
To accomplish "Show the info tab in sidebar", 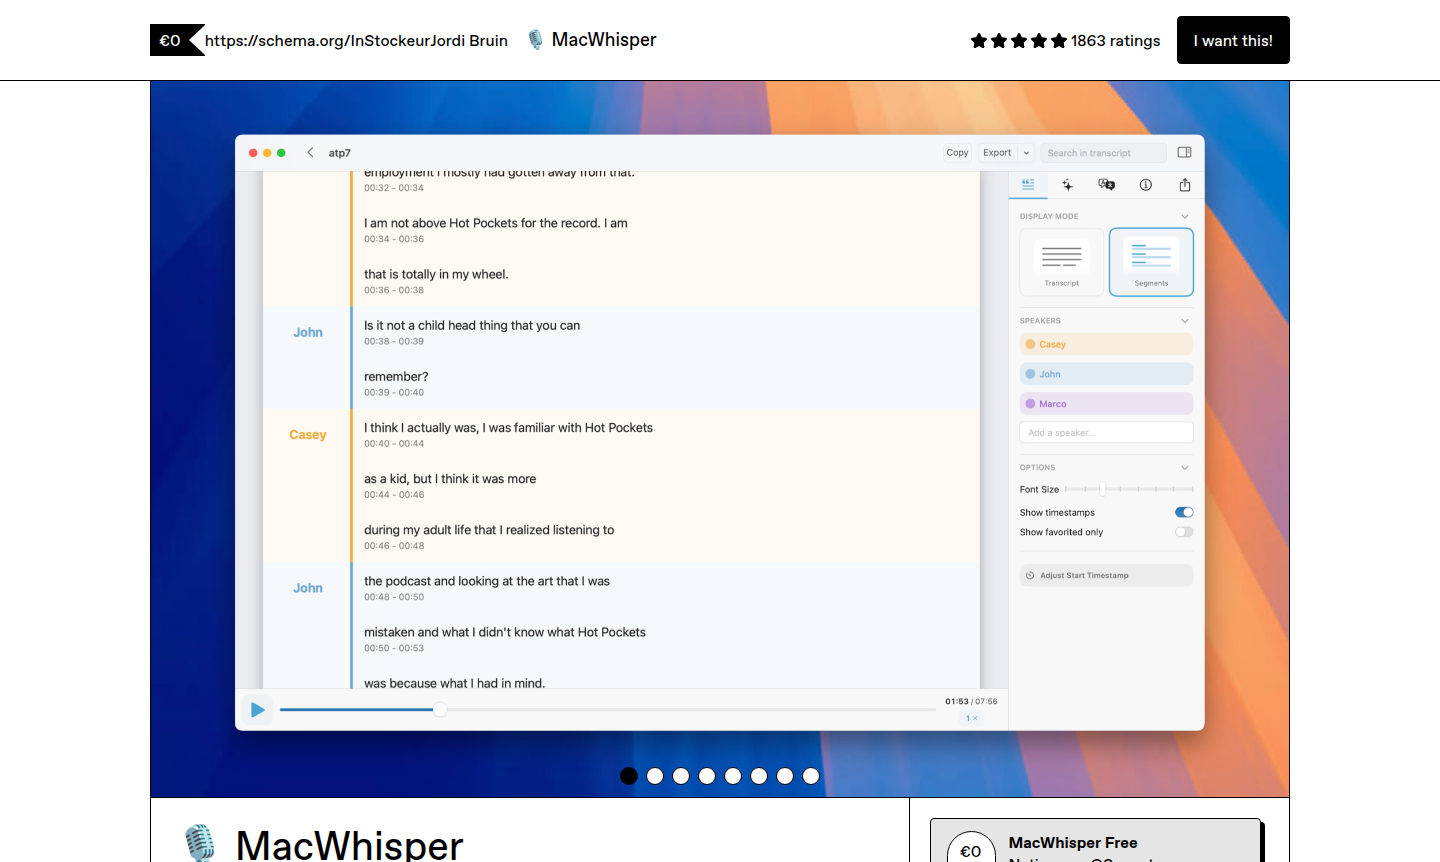I will [1146, 185].
